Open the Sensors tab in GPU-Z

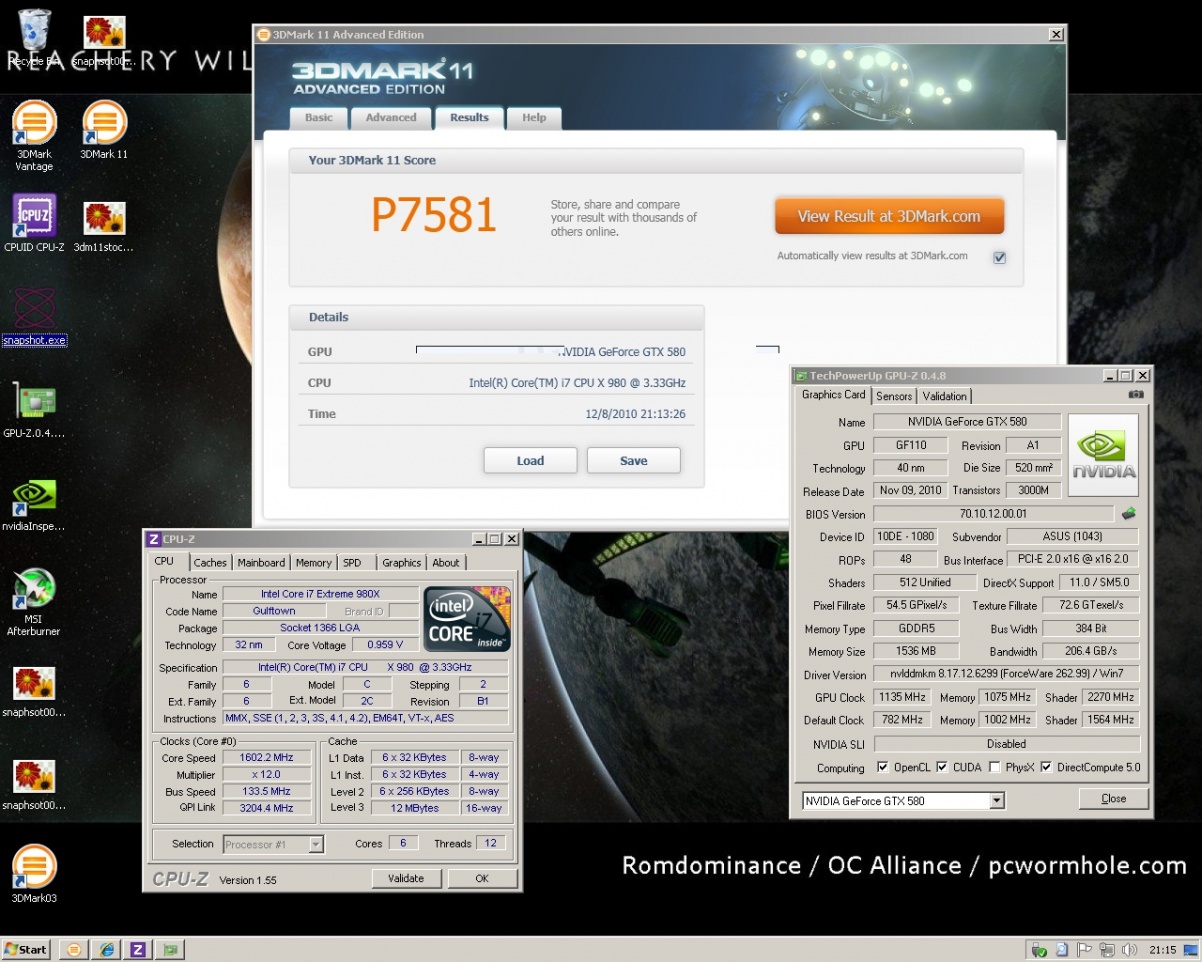pos(893,396)
